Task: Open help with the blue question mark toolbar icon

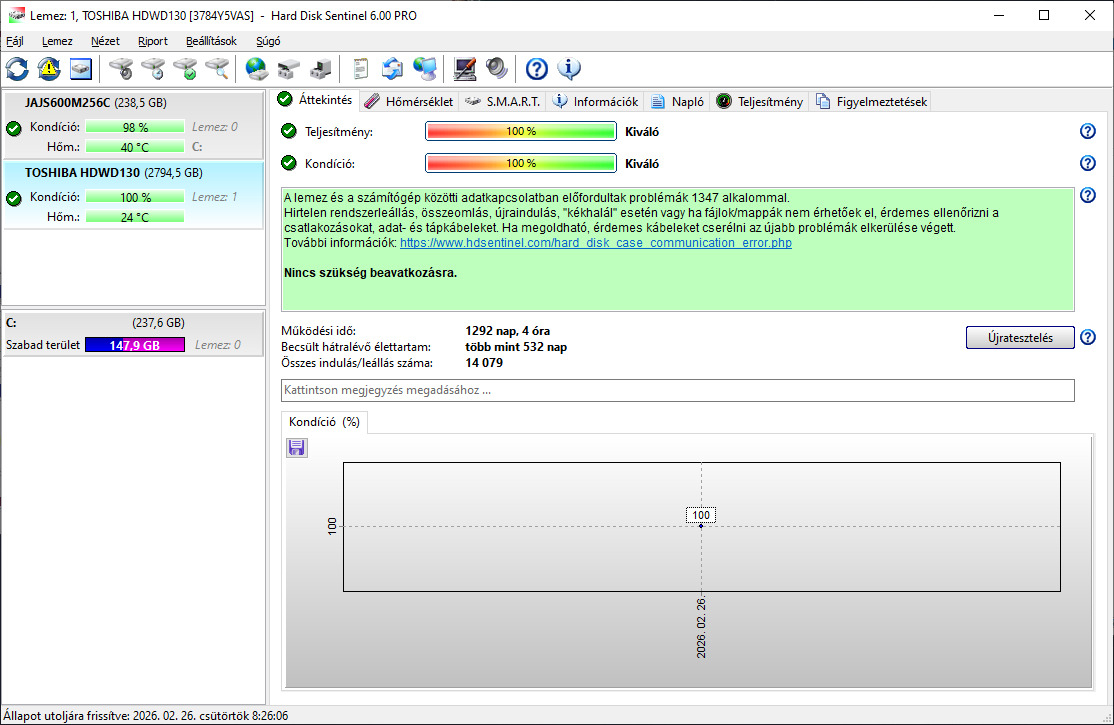Action: point(537,69)
